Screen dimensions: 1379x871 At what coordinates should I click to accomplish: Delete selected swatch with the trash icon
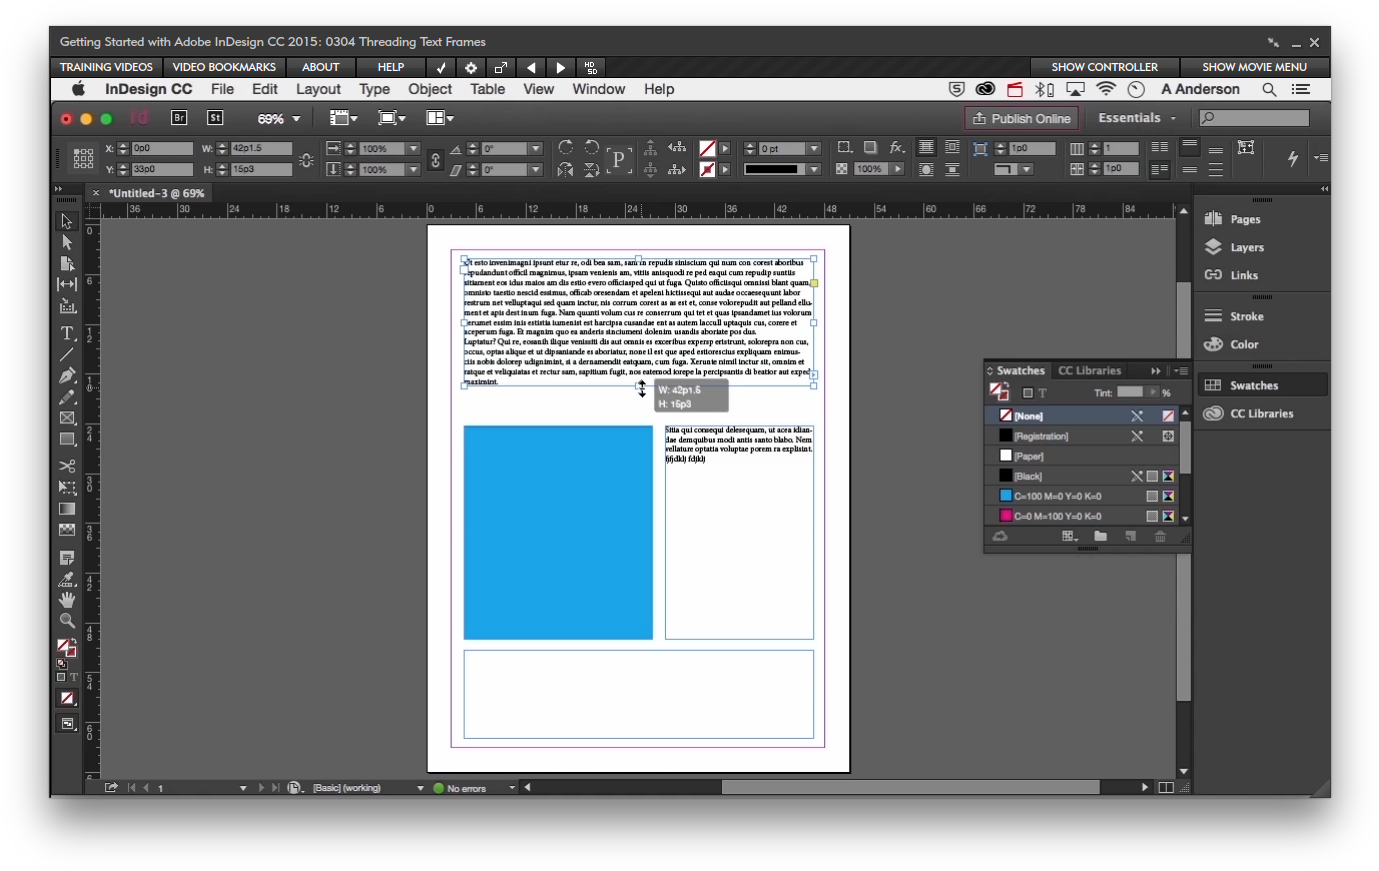click(x=1160, y=536)
